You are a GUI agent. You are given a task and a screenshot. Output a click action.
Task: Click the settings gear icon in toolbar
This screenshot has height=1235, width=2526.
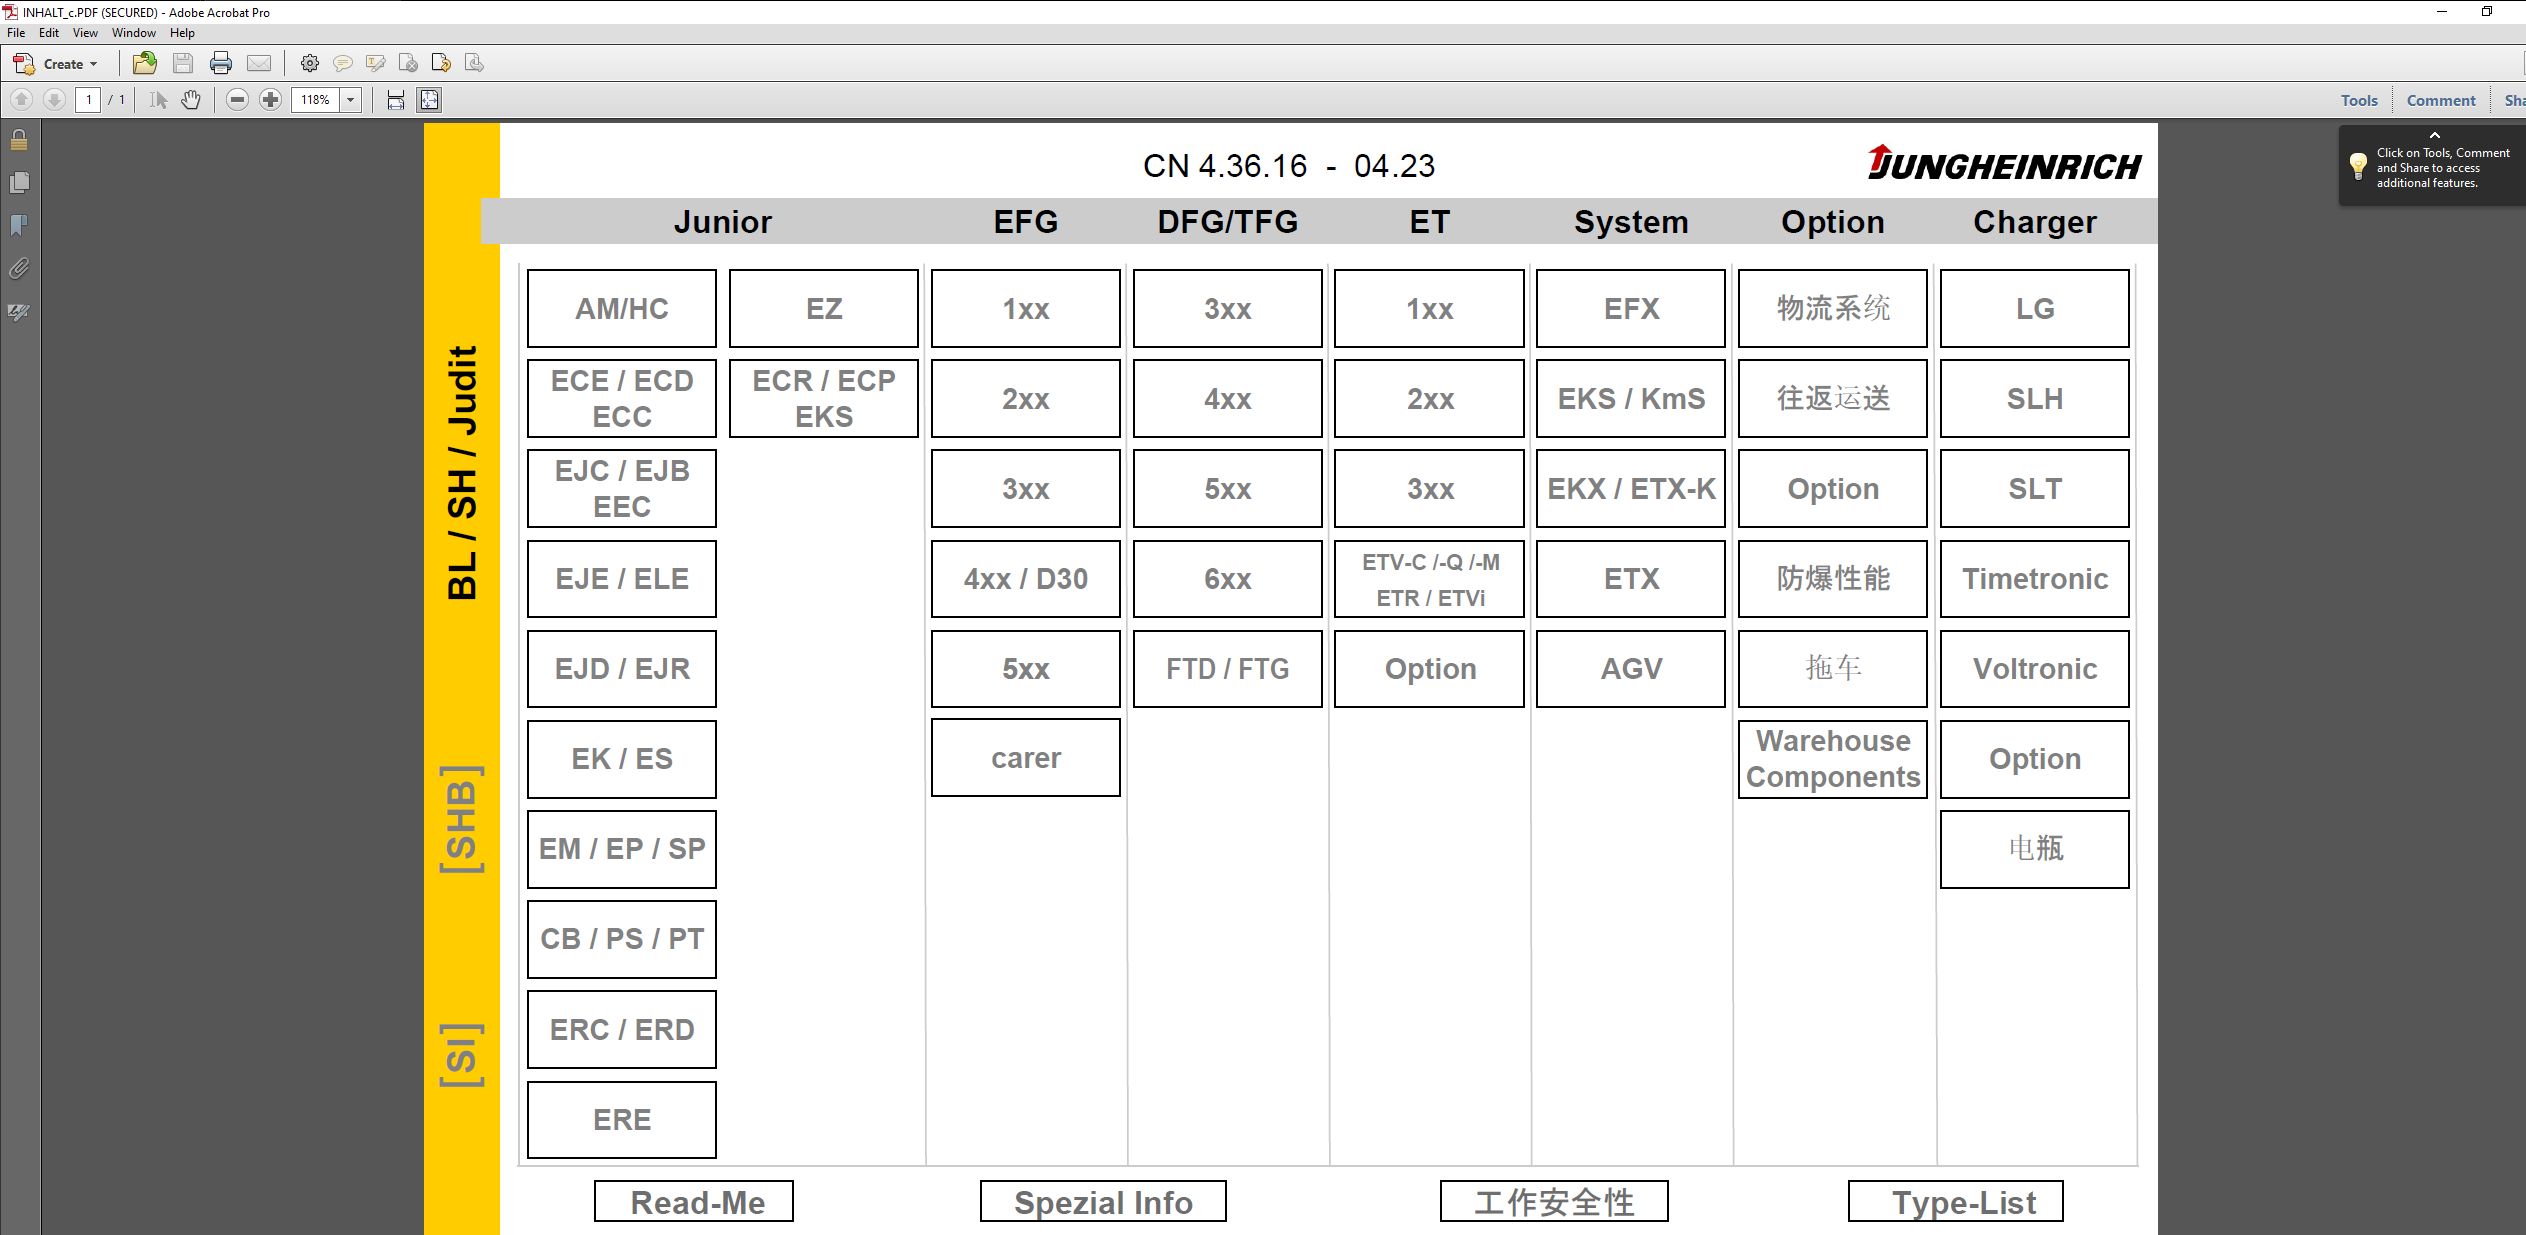[310, 64]
